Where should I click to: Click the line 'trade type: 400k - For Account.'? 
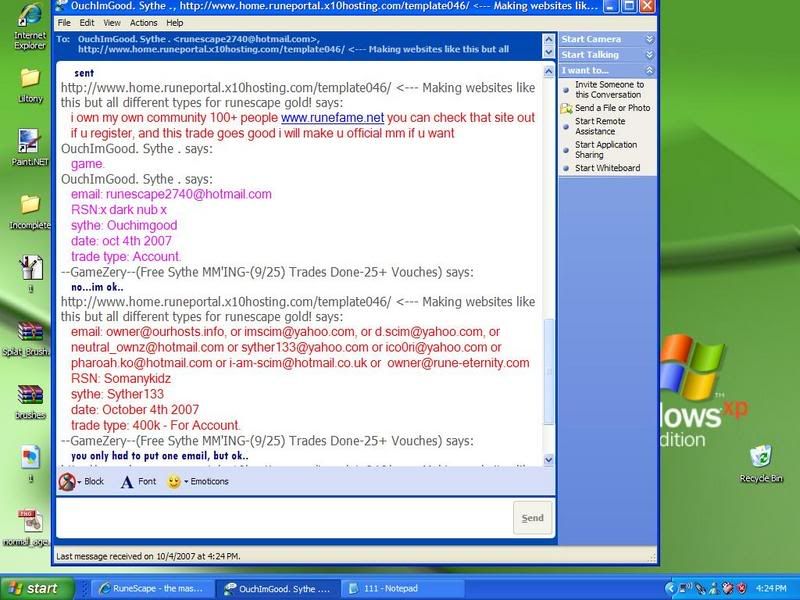tap(156, 426)
